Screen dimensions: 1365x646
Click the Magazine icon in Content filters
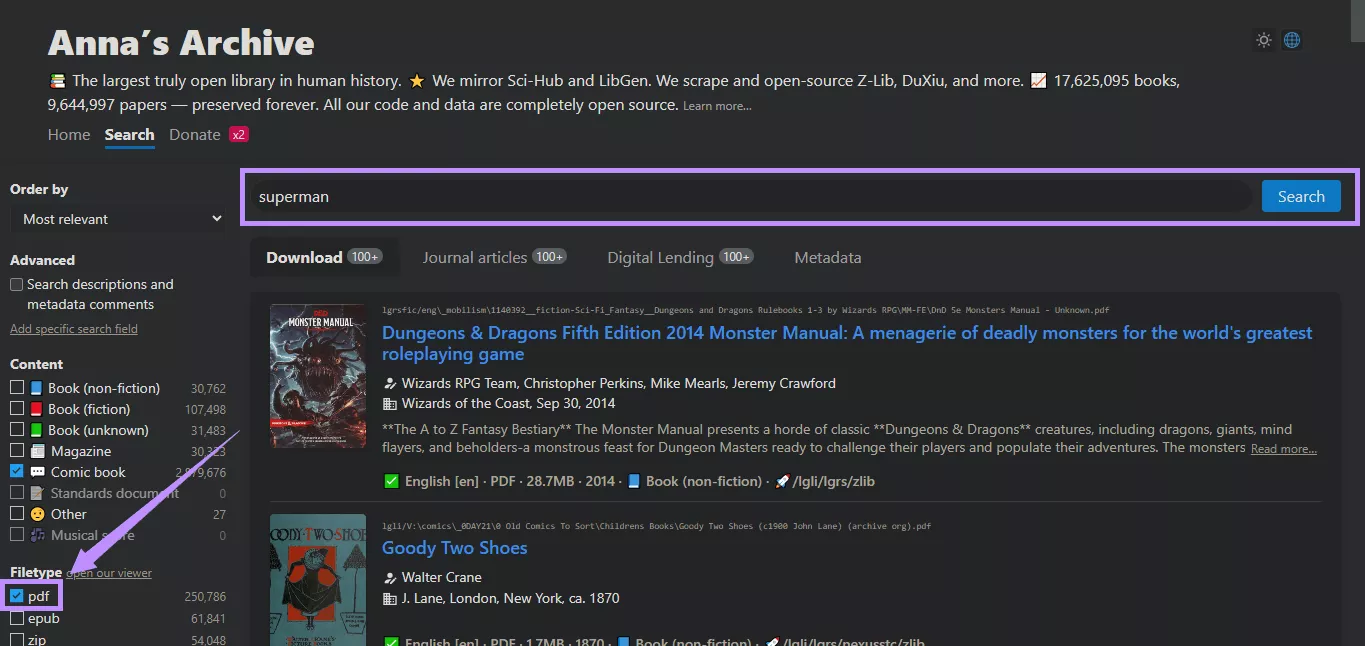coord(35,450)
